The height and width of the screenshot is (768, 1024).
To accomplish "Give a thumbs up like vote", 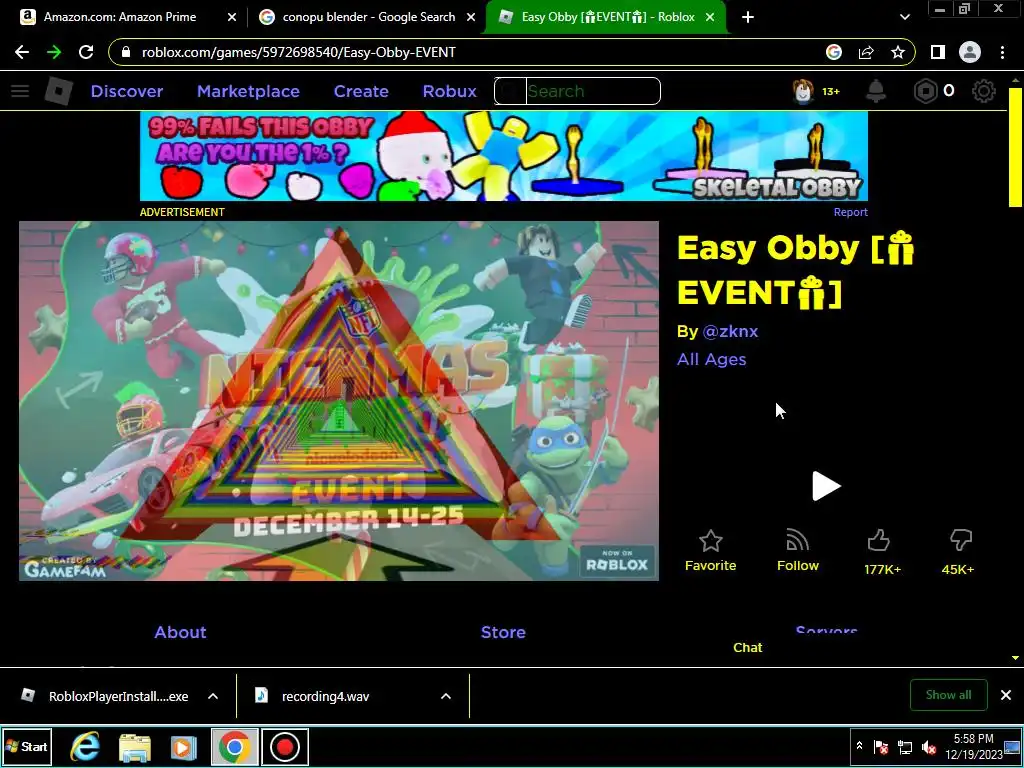I will (x=879, y=541).
